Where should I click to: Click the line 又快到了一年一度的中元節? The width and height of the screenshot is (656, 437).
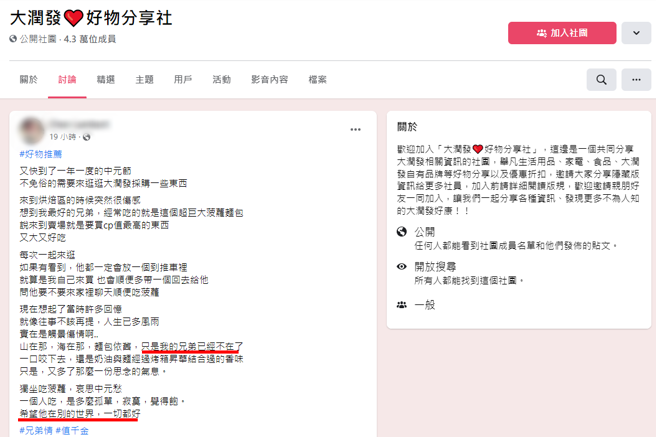point(75,171)
